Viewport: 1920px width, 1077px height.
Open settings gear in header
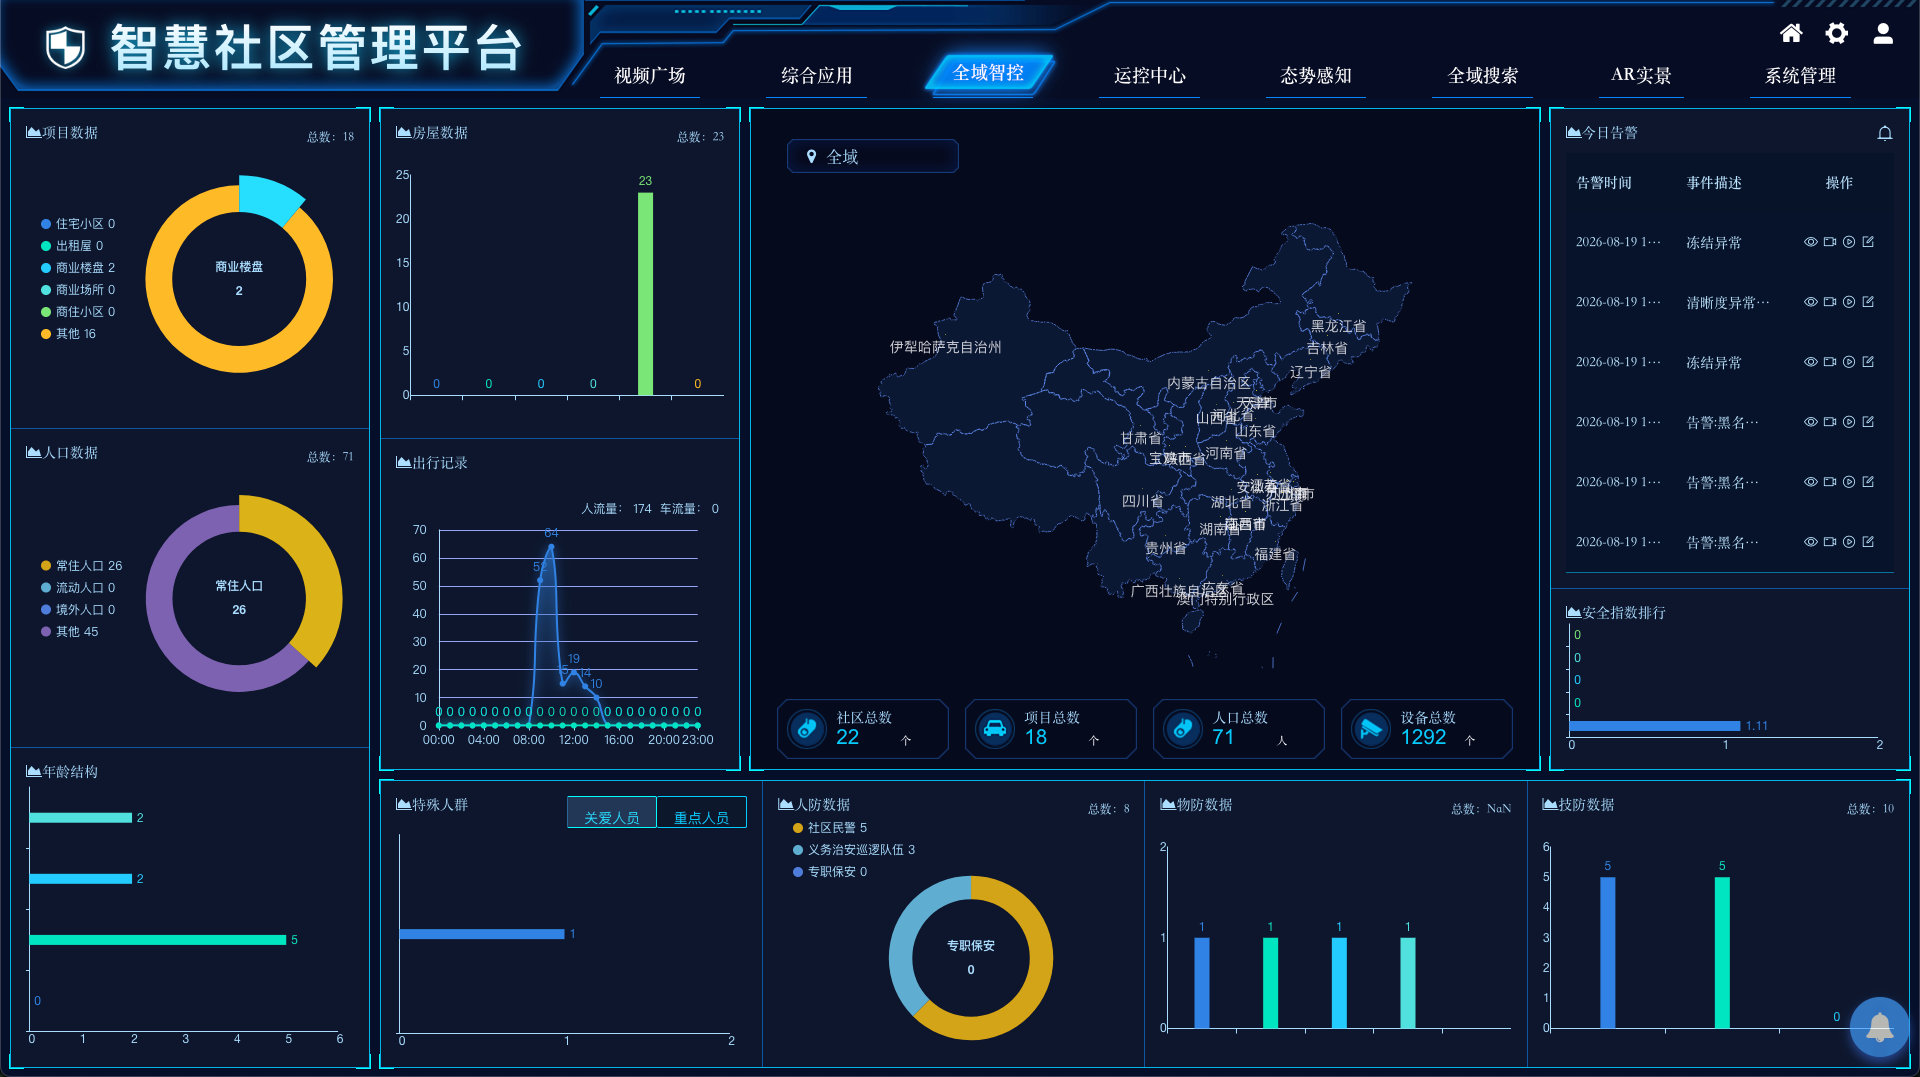point(1837,33)
